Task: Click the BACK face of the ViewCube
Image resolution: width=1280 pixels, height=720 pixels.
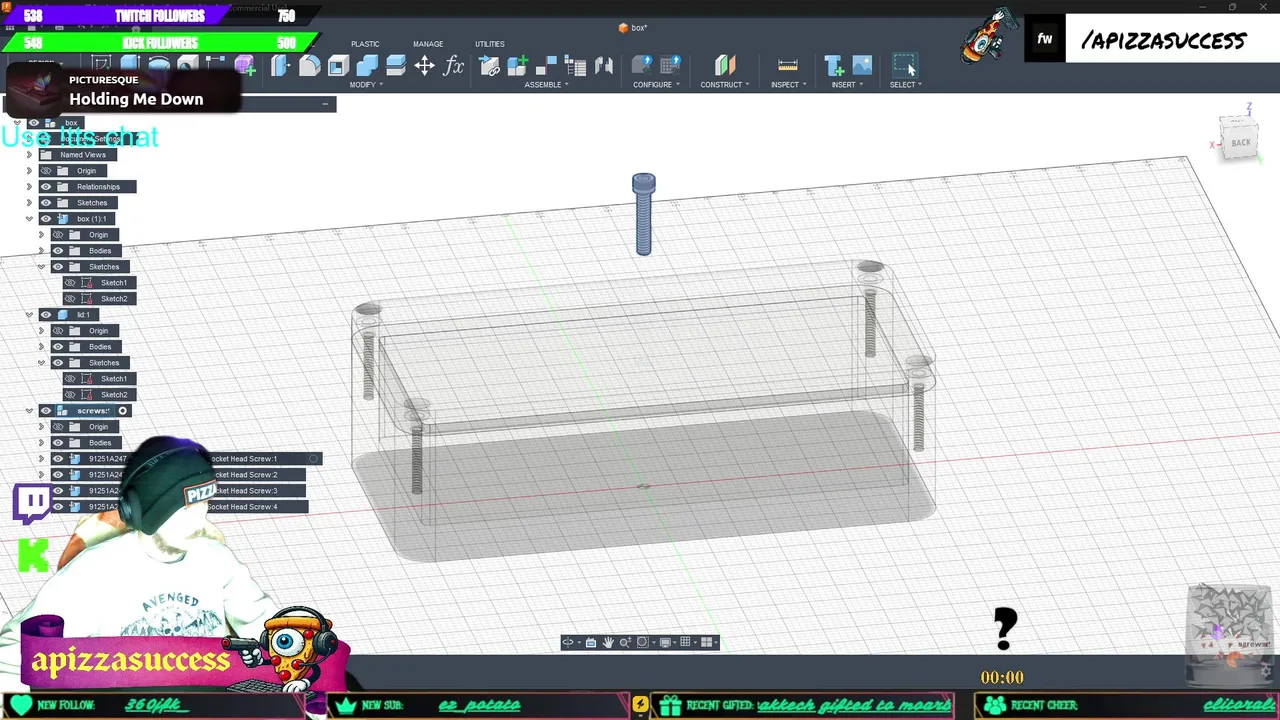Action: click(x=1240, y=143)
